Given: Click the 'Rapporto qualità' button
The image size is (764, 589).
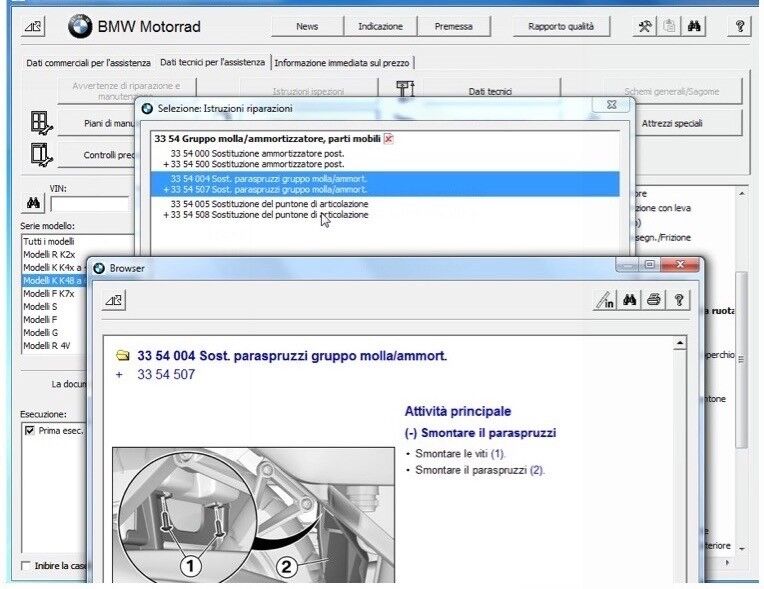Looking at the screenshot, I should click(x=560, y=27).
